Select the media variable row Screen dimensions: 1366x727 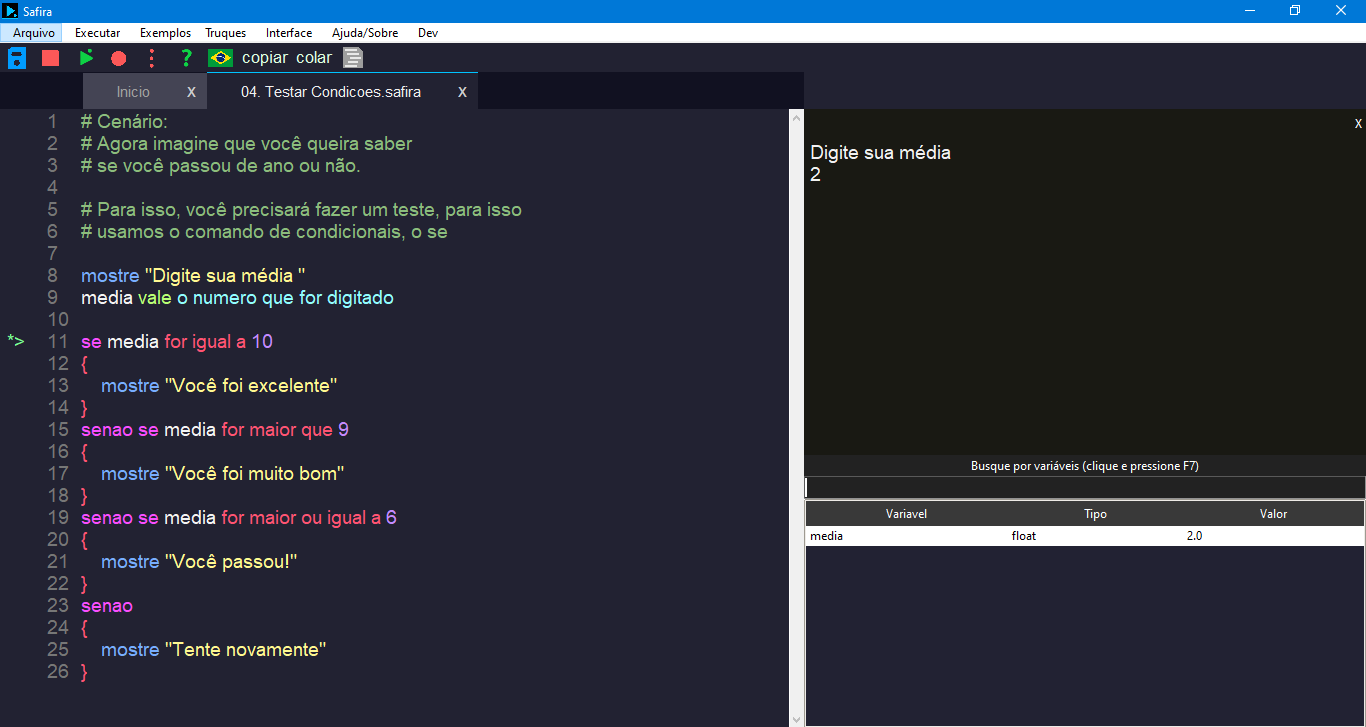click(x=1085, y=536)
